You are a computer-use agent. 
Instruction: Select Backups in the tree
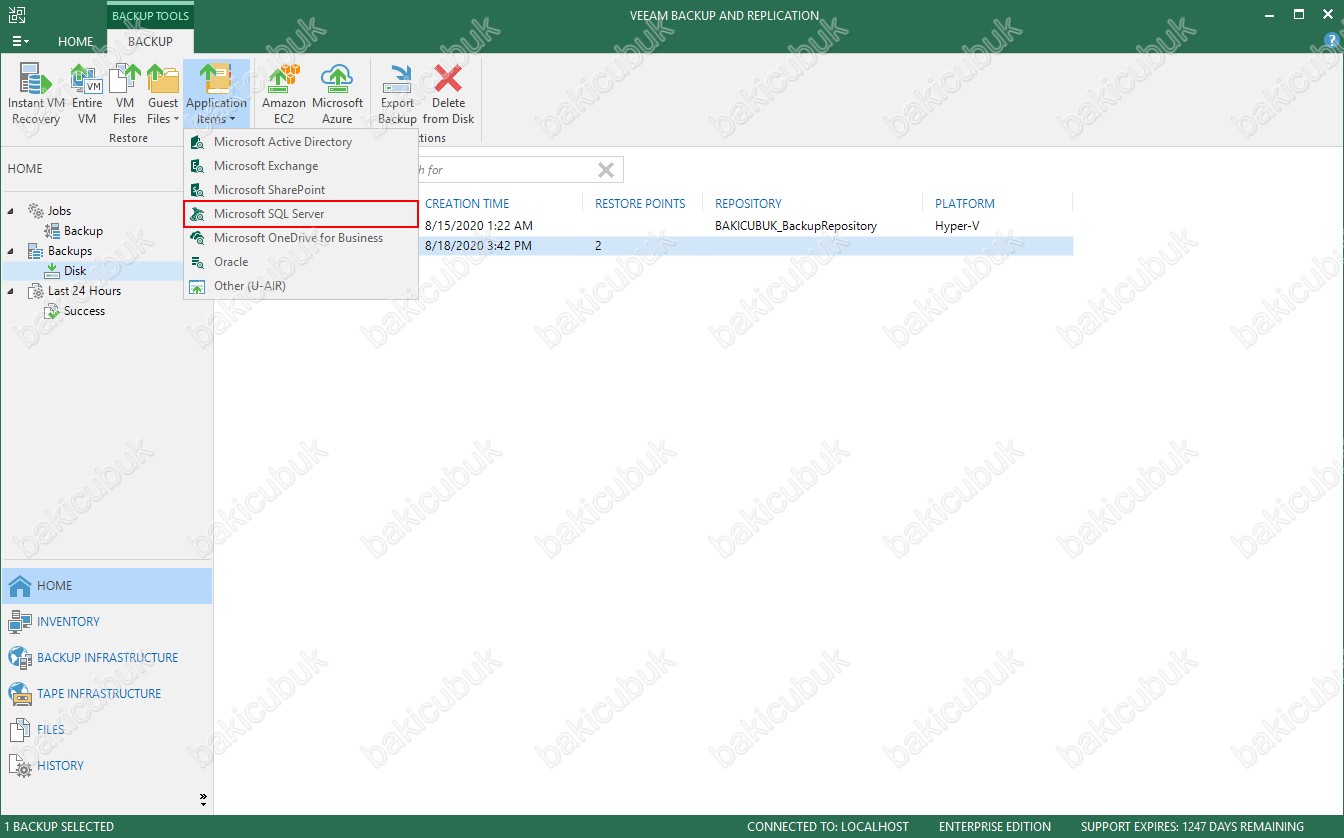[x=69, y=251]
